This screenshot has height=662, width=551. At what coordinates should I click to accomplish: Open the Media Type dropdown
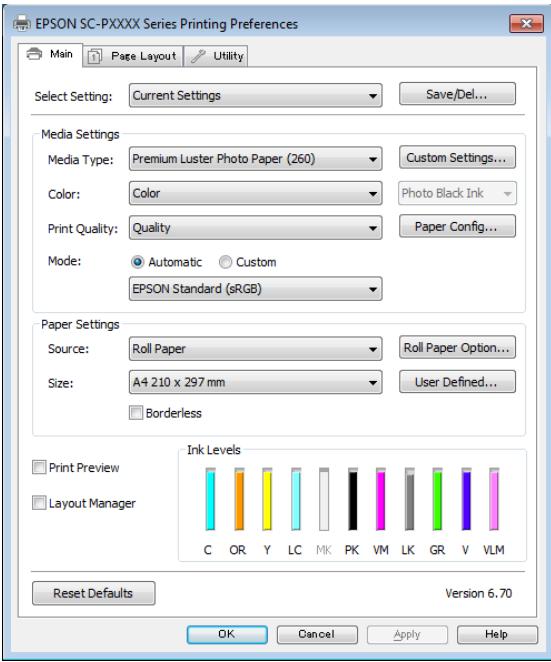point(255,159)
